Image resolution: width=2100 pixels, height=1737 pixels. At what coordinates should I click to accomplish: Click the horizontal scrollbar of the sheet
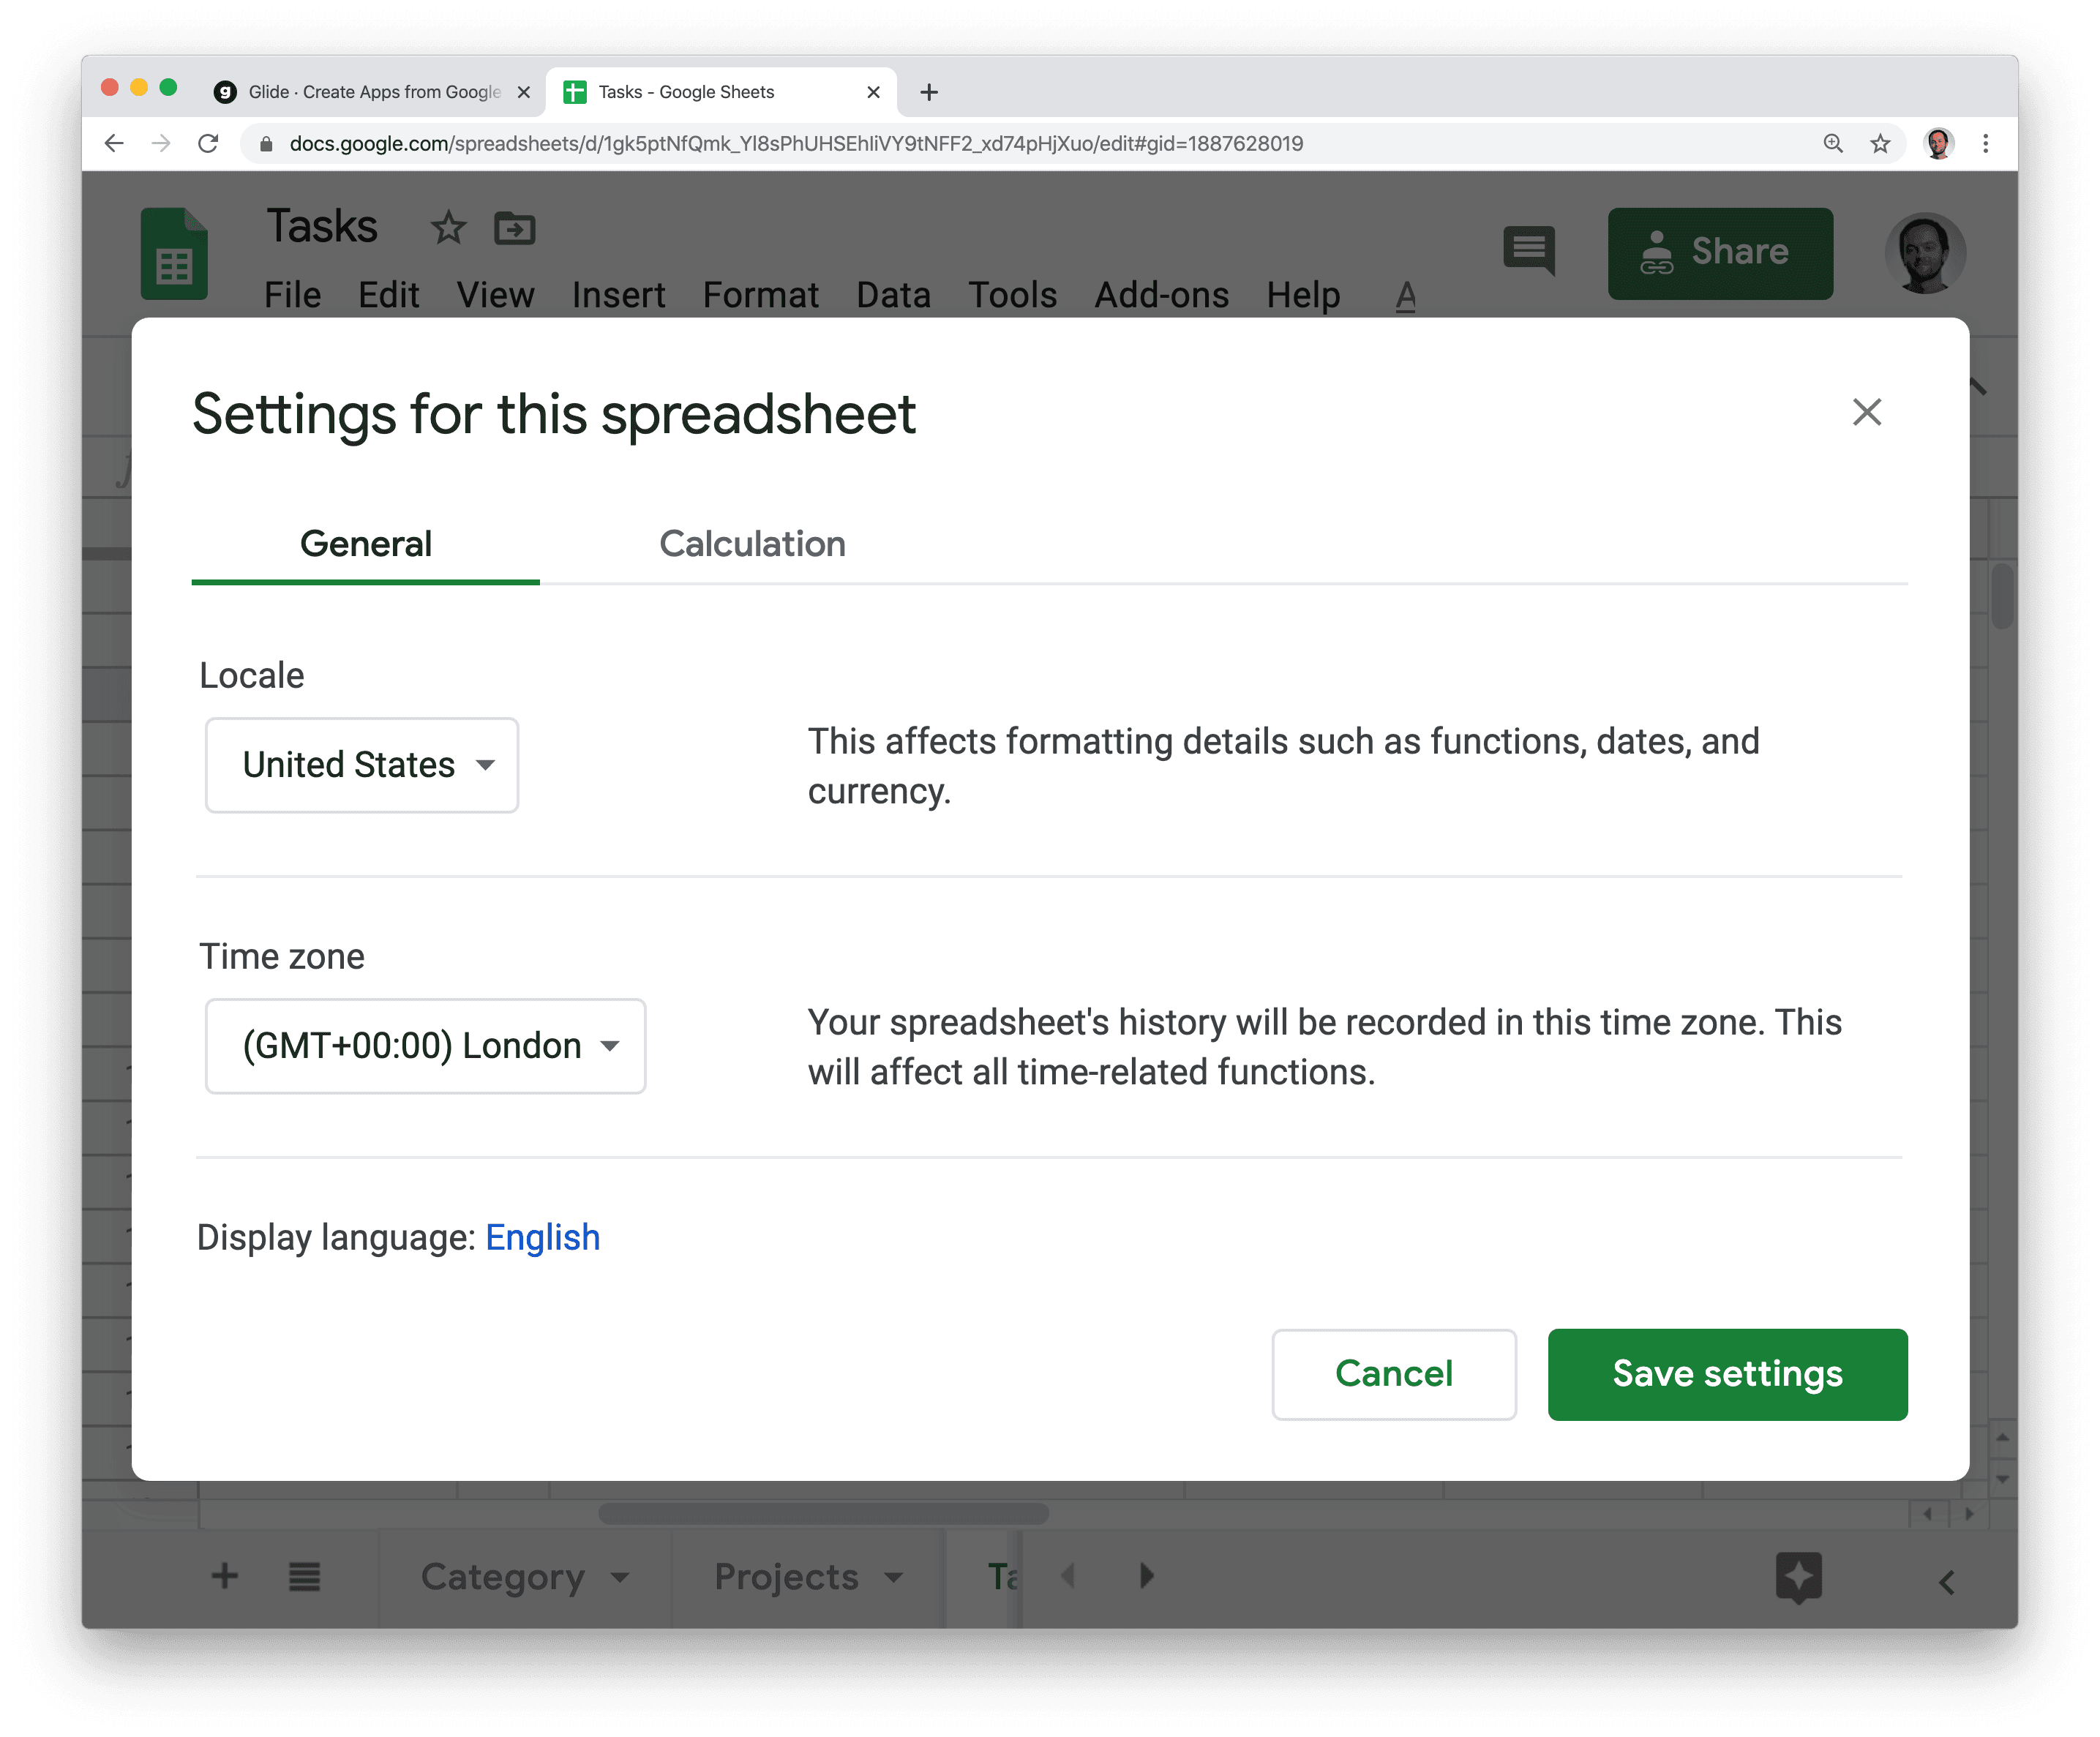(x=823, y=1514)
